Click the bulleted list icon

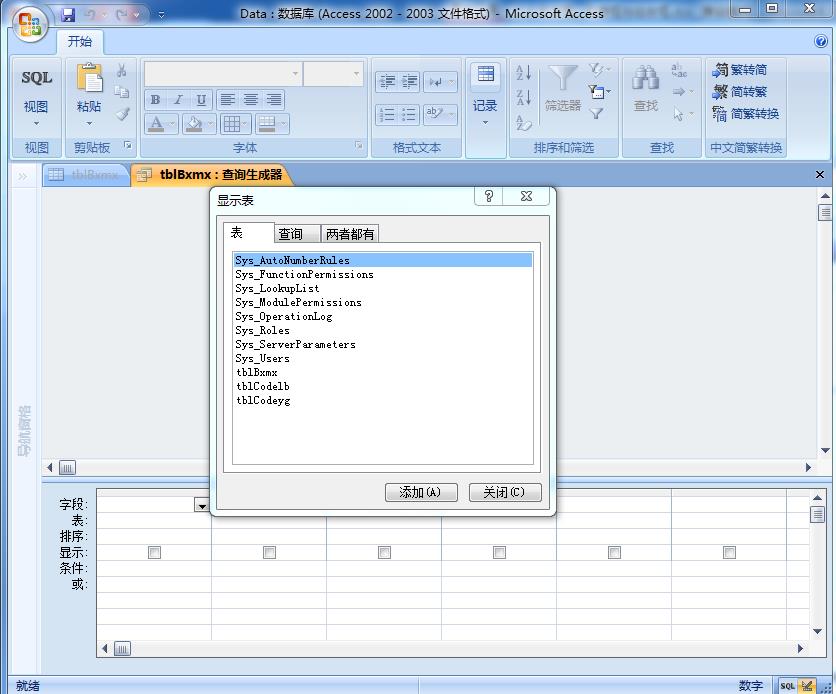point(409,114)
